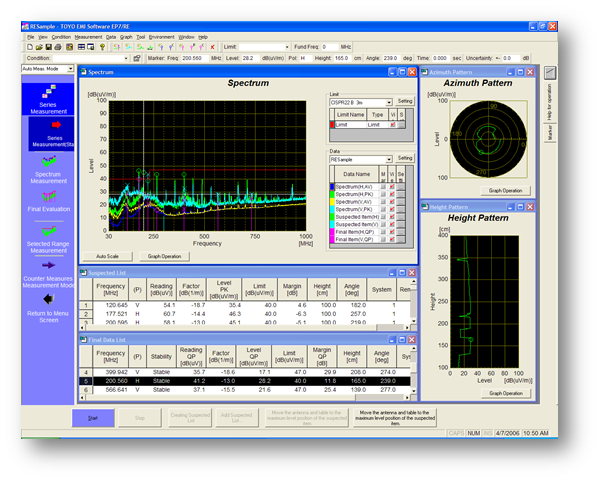Click the Azimuth Pattern window title icon
The height and width of the screenshot is (481, 600).
425,72
